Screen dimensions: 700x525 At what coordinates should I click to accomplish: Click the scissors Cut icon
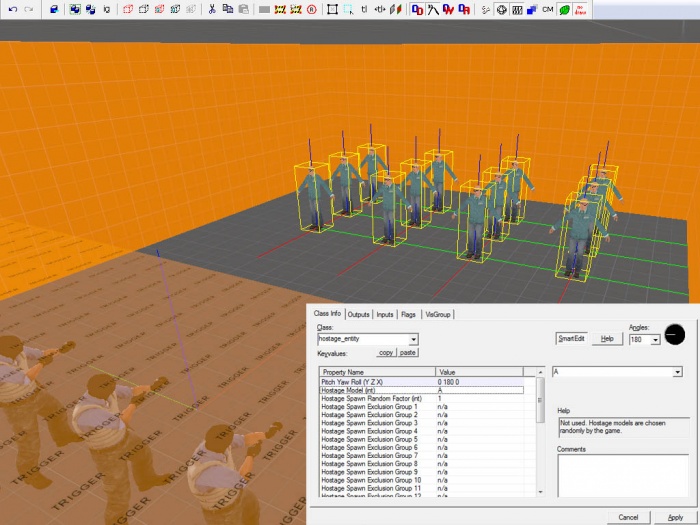(213, 10)
